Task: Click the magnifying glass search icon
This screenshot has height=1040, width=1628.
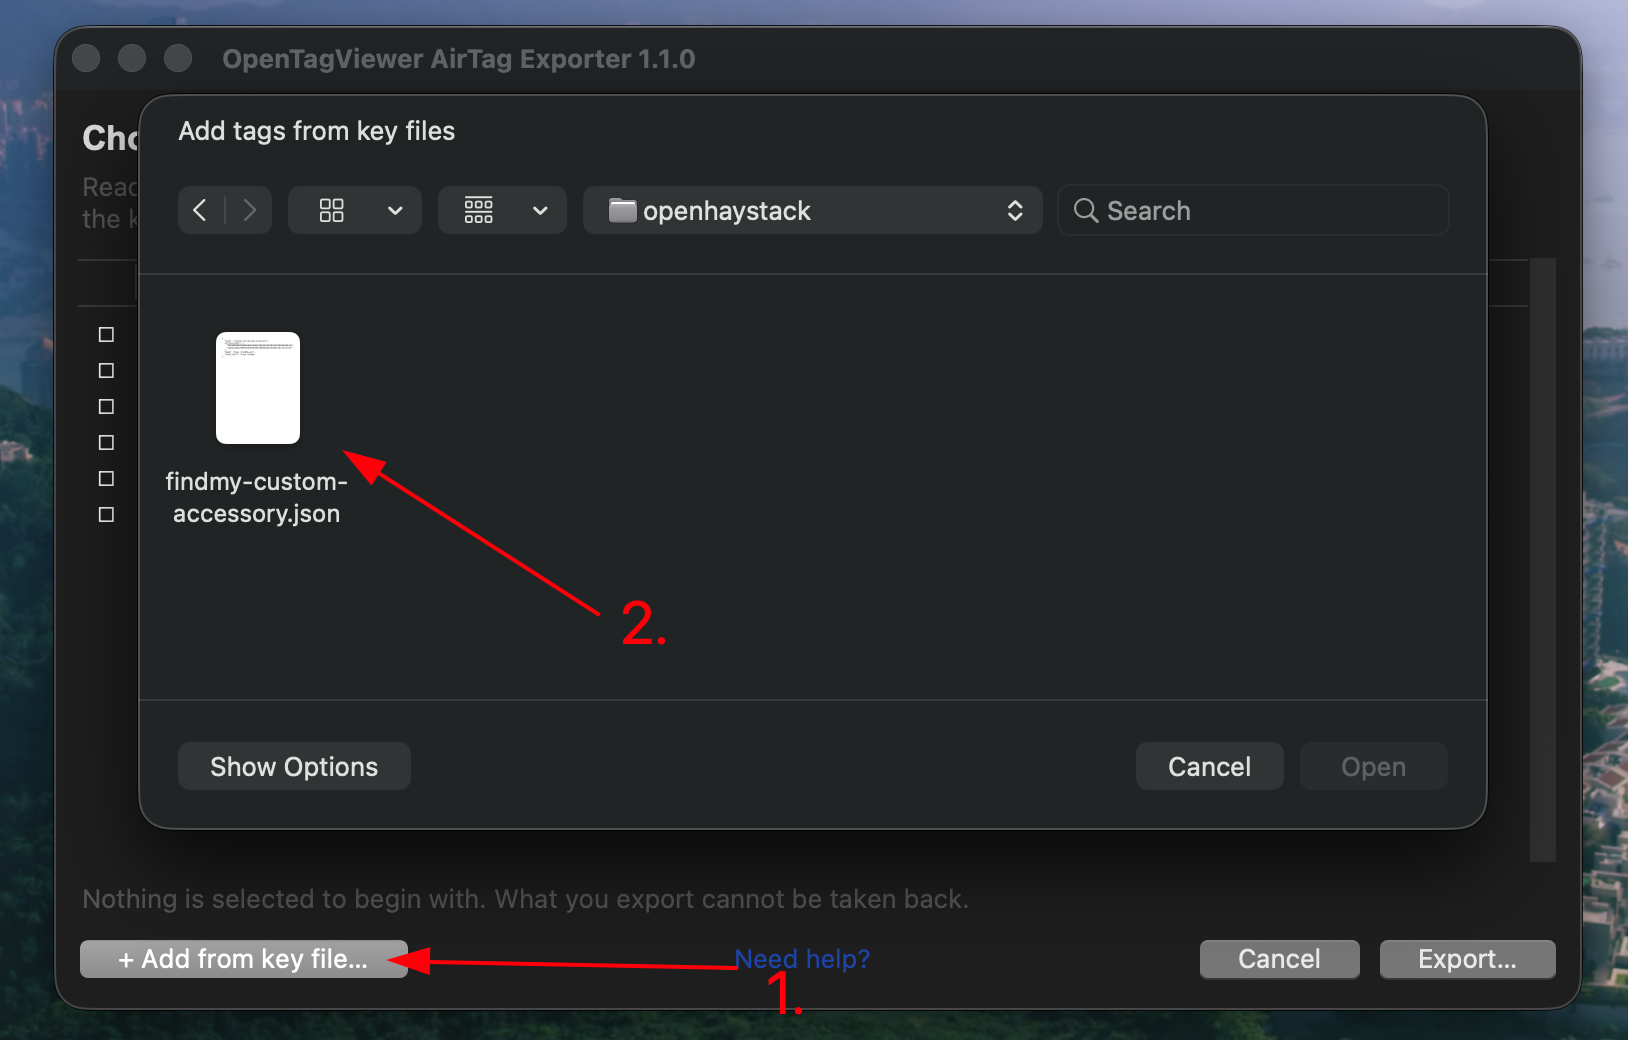Action: click(1085, 210)
